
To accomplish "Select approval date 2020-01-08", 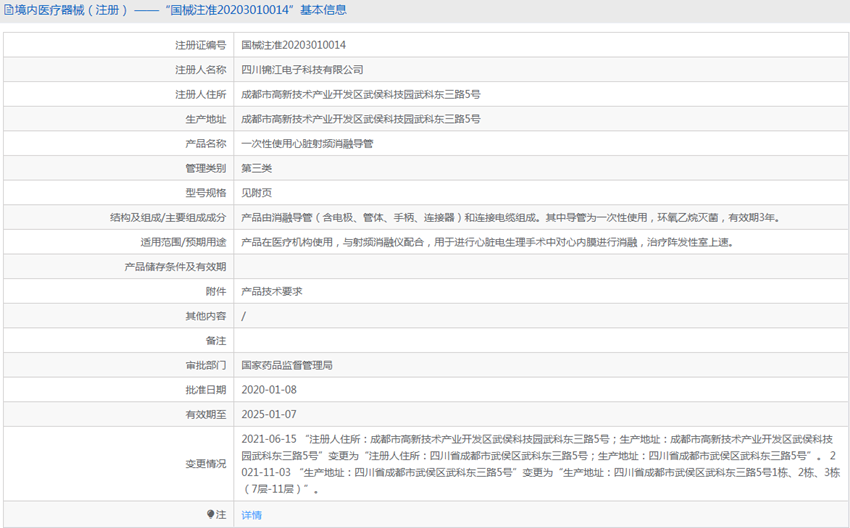I will tap(269, 390).
